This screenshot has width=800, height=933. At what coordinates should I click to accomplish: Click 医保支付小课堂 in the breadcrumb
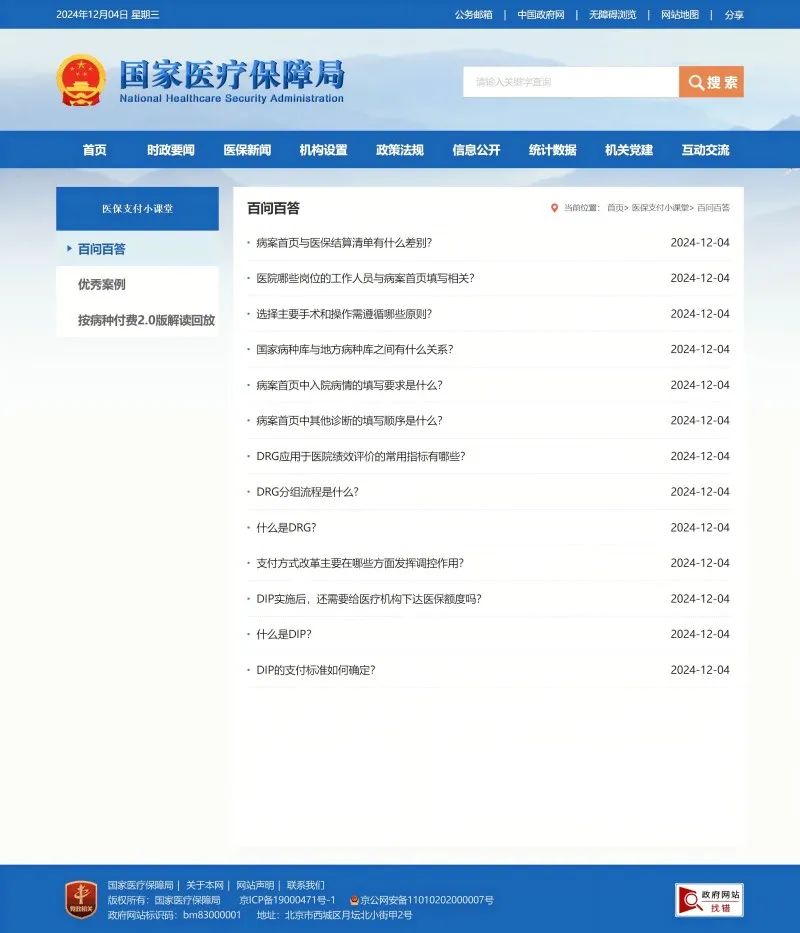[x=661, y=208]
